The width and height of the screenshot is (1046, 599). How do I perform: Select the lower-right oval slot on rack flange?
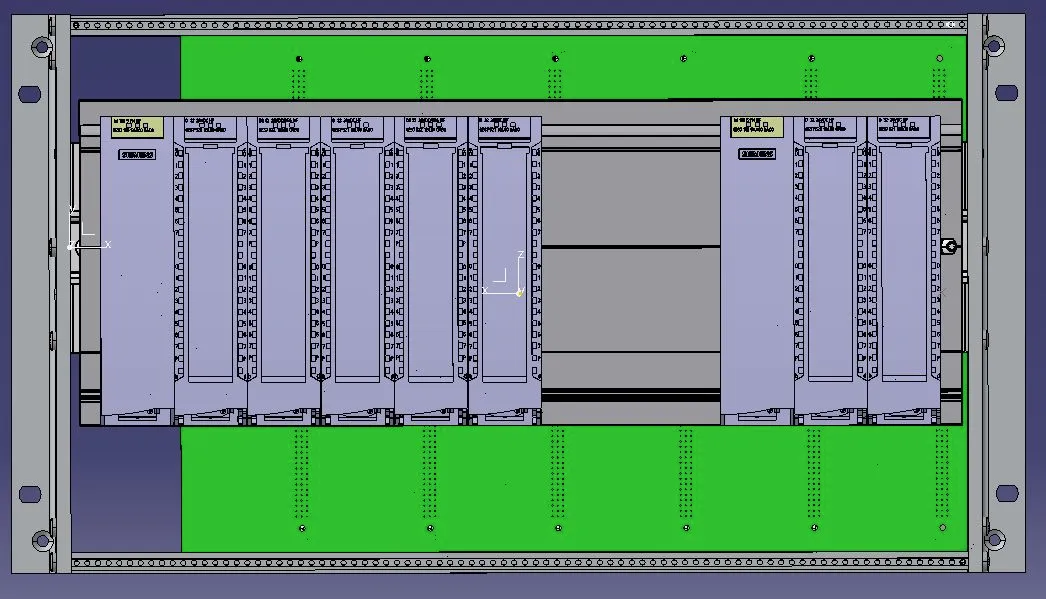tap(1007, 494)
